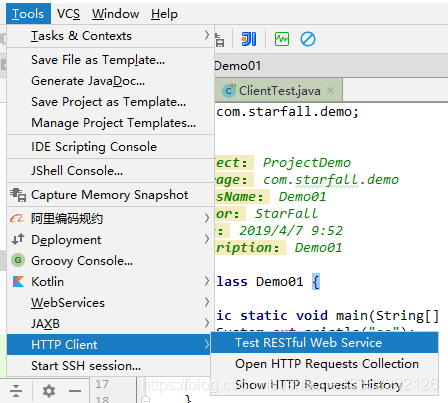The width and height of the screenshot is (448, 403).
Task: Select the HTTP Client menu entry
Action: [x=110, y=345]
